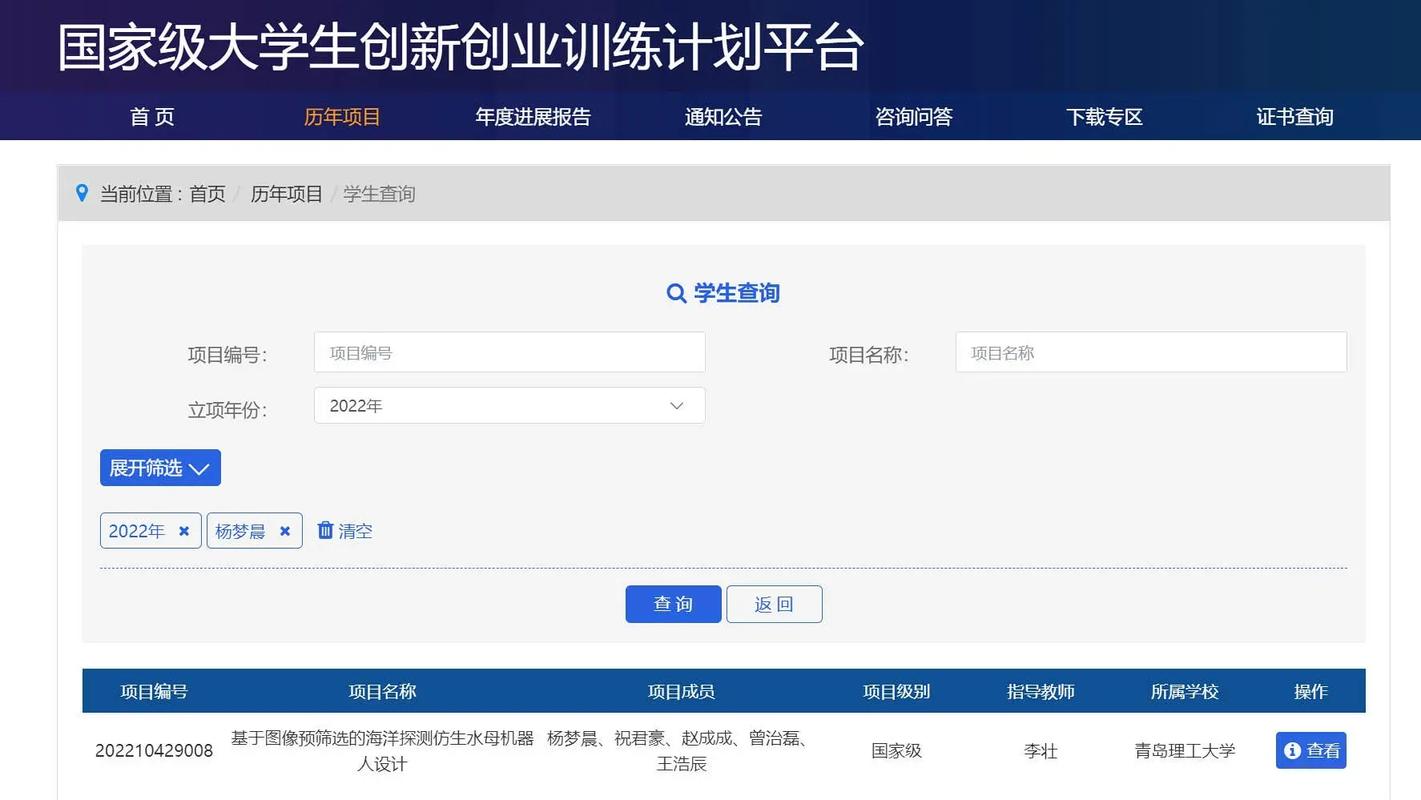Image resolution: width=1421 pixels, height=800 pixels.
Task: Click the 所属学校 column header
Action: pos(1185,691)
